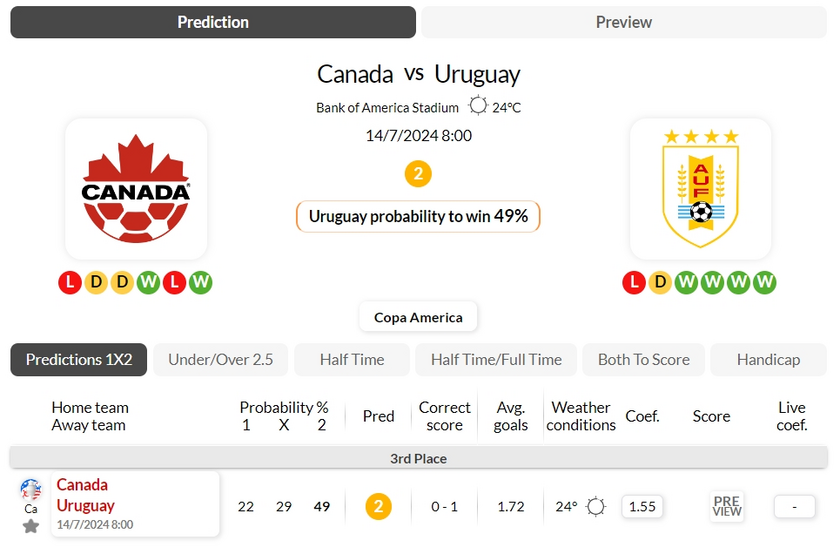Viewport: 840px width, 554px height.
Task: Open the Canada Uruguay match link
Action: tap(85, 495)
